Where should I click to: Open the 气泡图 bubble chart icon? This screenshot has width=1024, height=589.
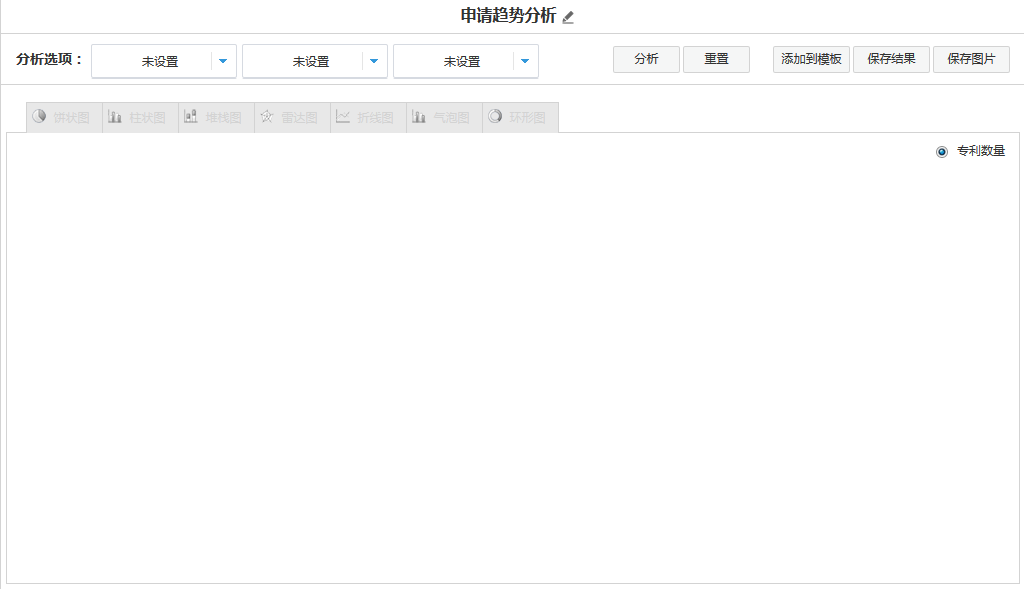click(x=419, y=117)
